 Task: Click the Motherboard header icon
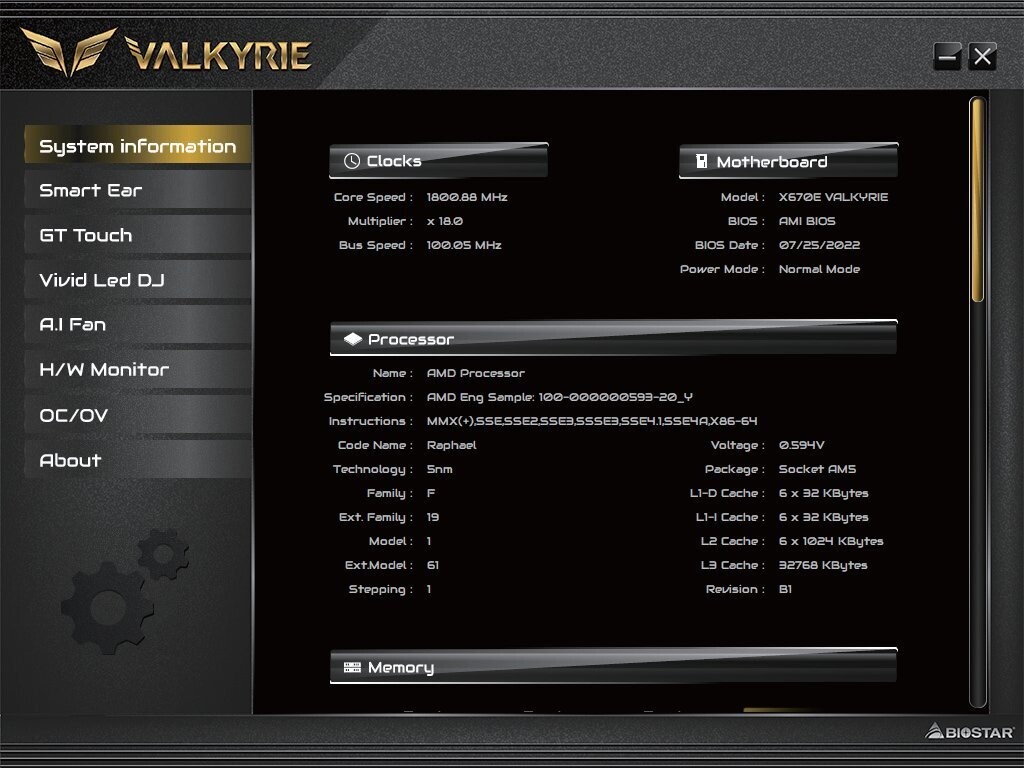(x=702, y=161)
